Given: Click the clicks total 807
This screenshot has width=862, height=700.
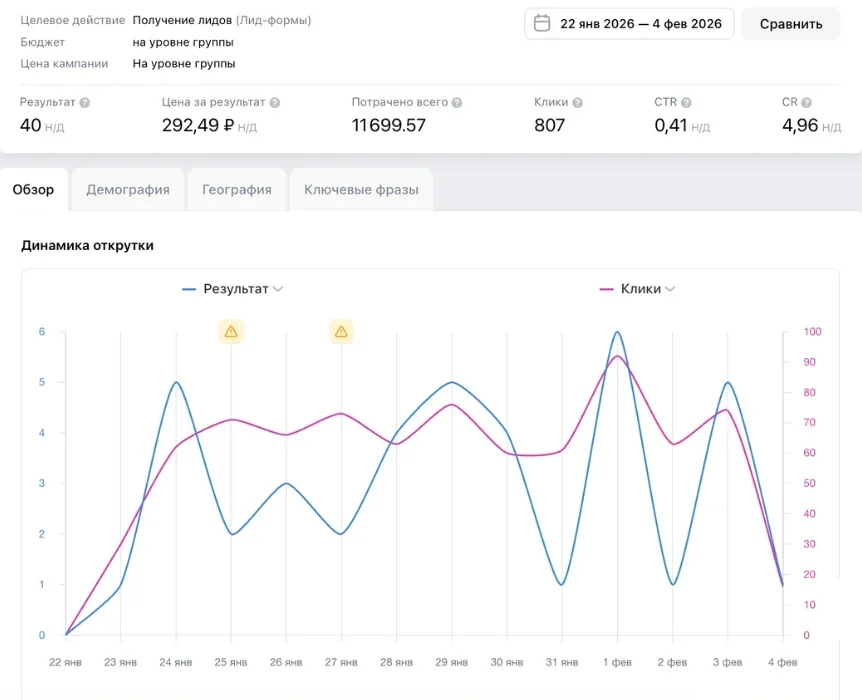Looking at the screenshot, I should [x=549, y=125].
